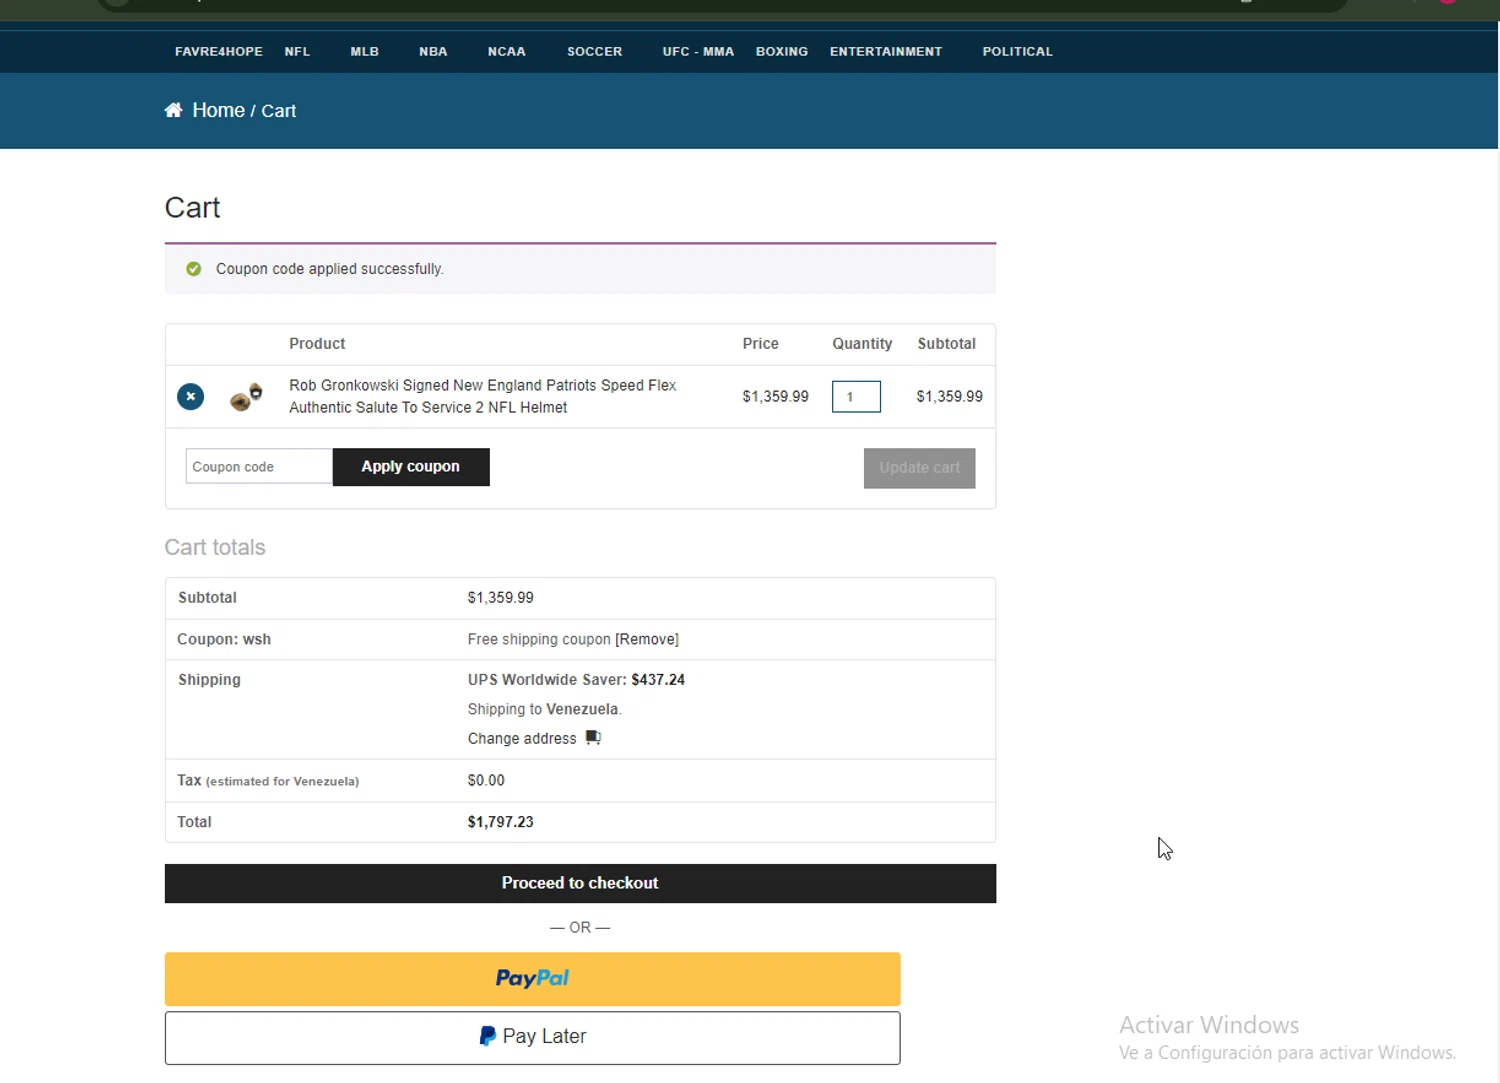
Task: Click the Cart totals heading
Action: coord(215,548)
